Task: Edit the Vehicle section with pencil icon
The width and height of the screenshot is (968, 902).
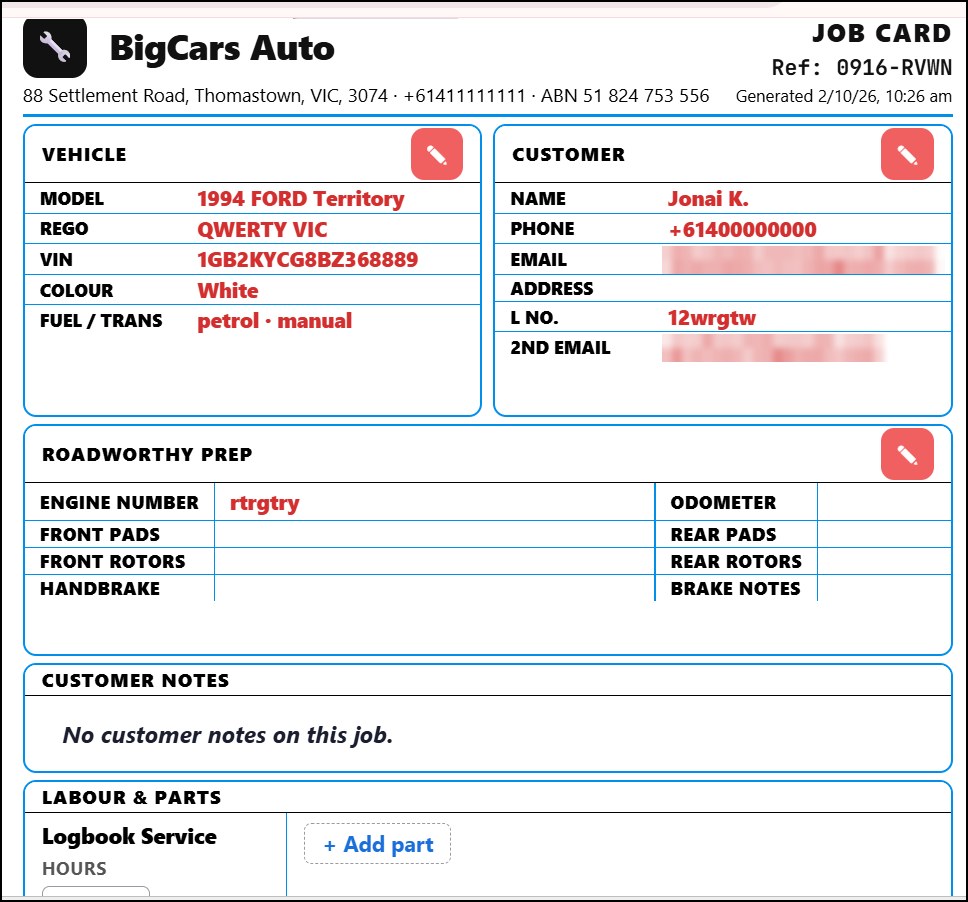Action: coord(436,154)
